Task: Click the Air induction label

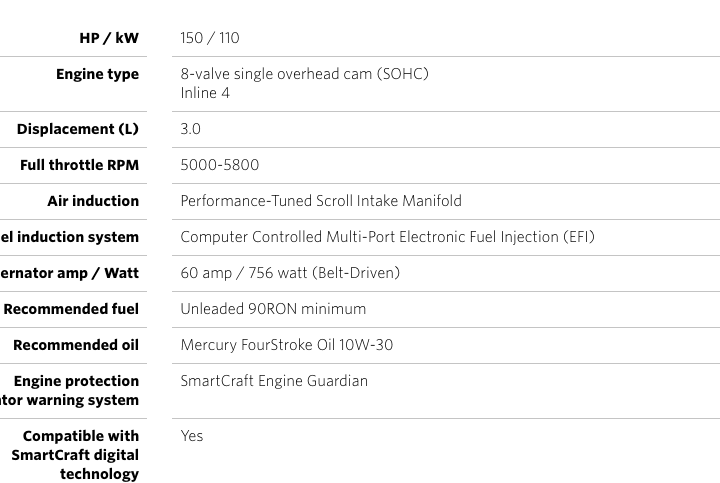Action: (x=93, y=201)
